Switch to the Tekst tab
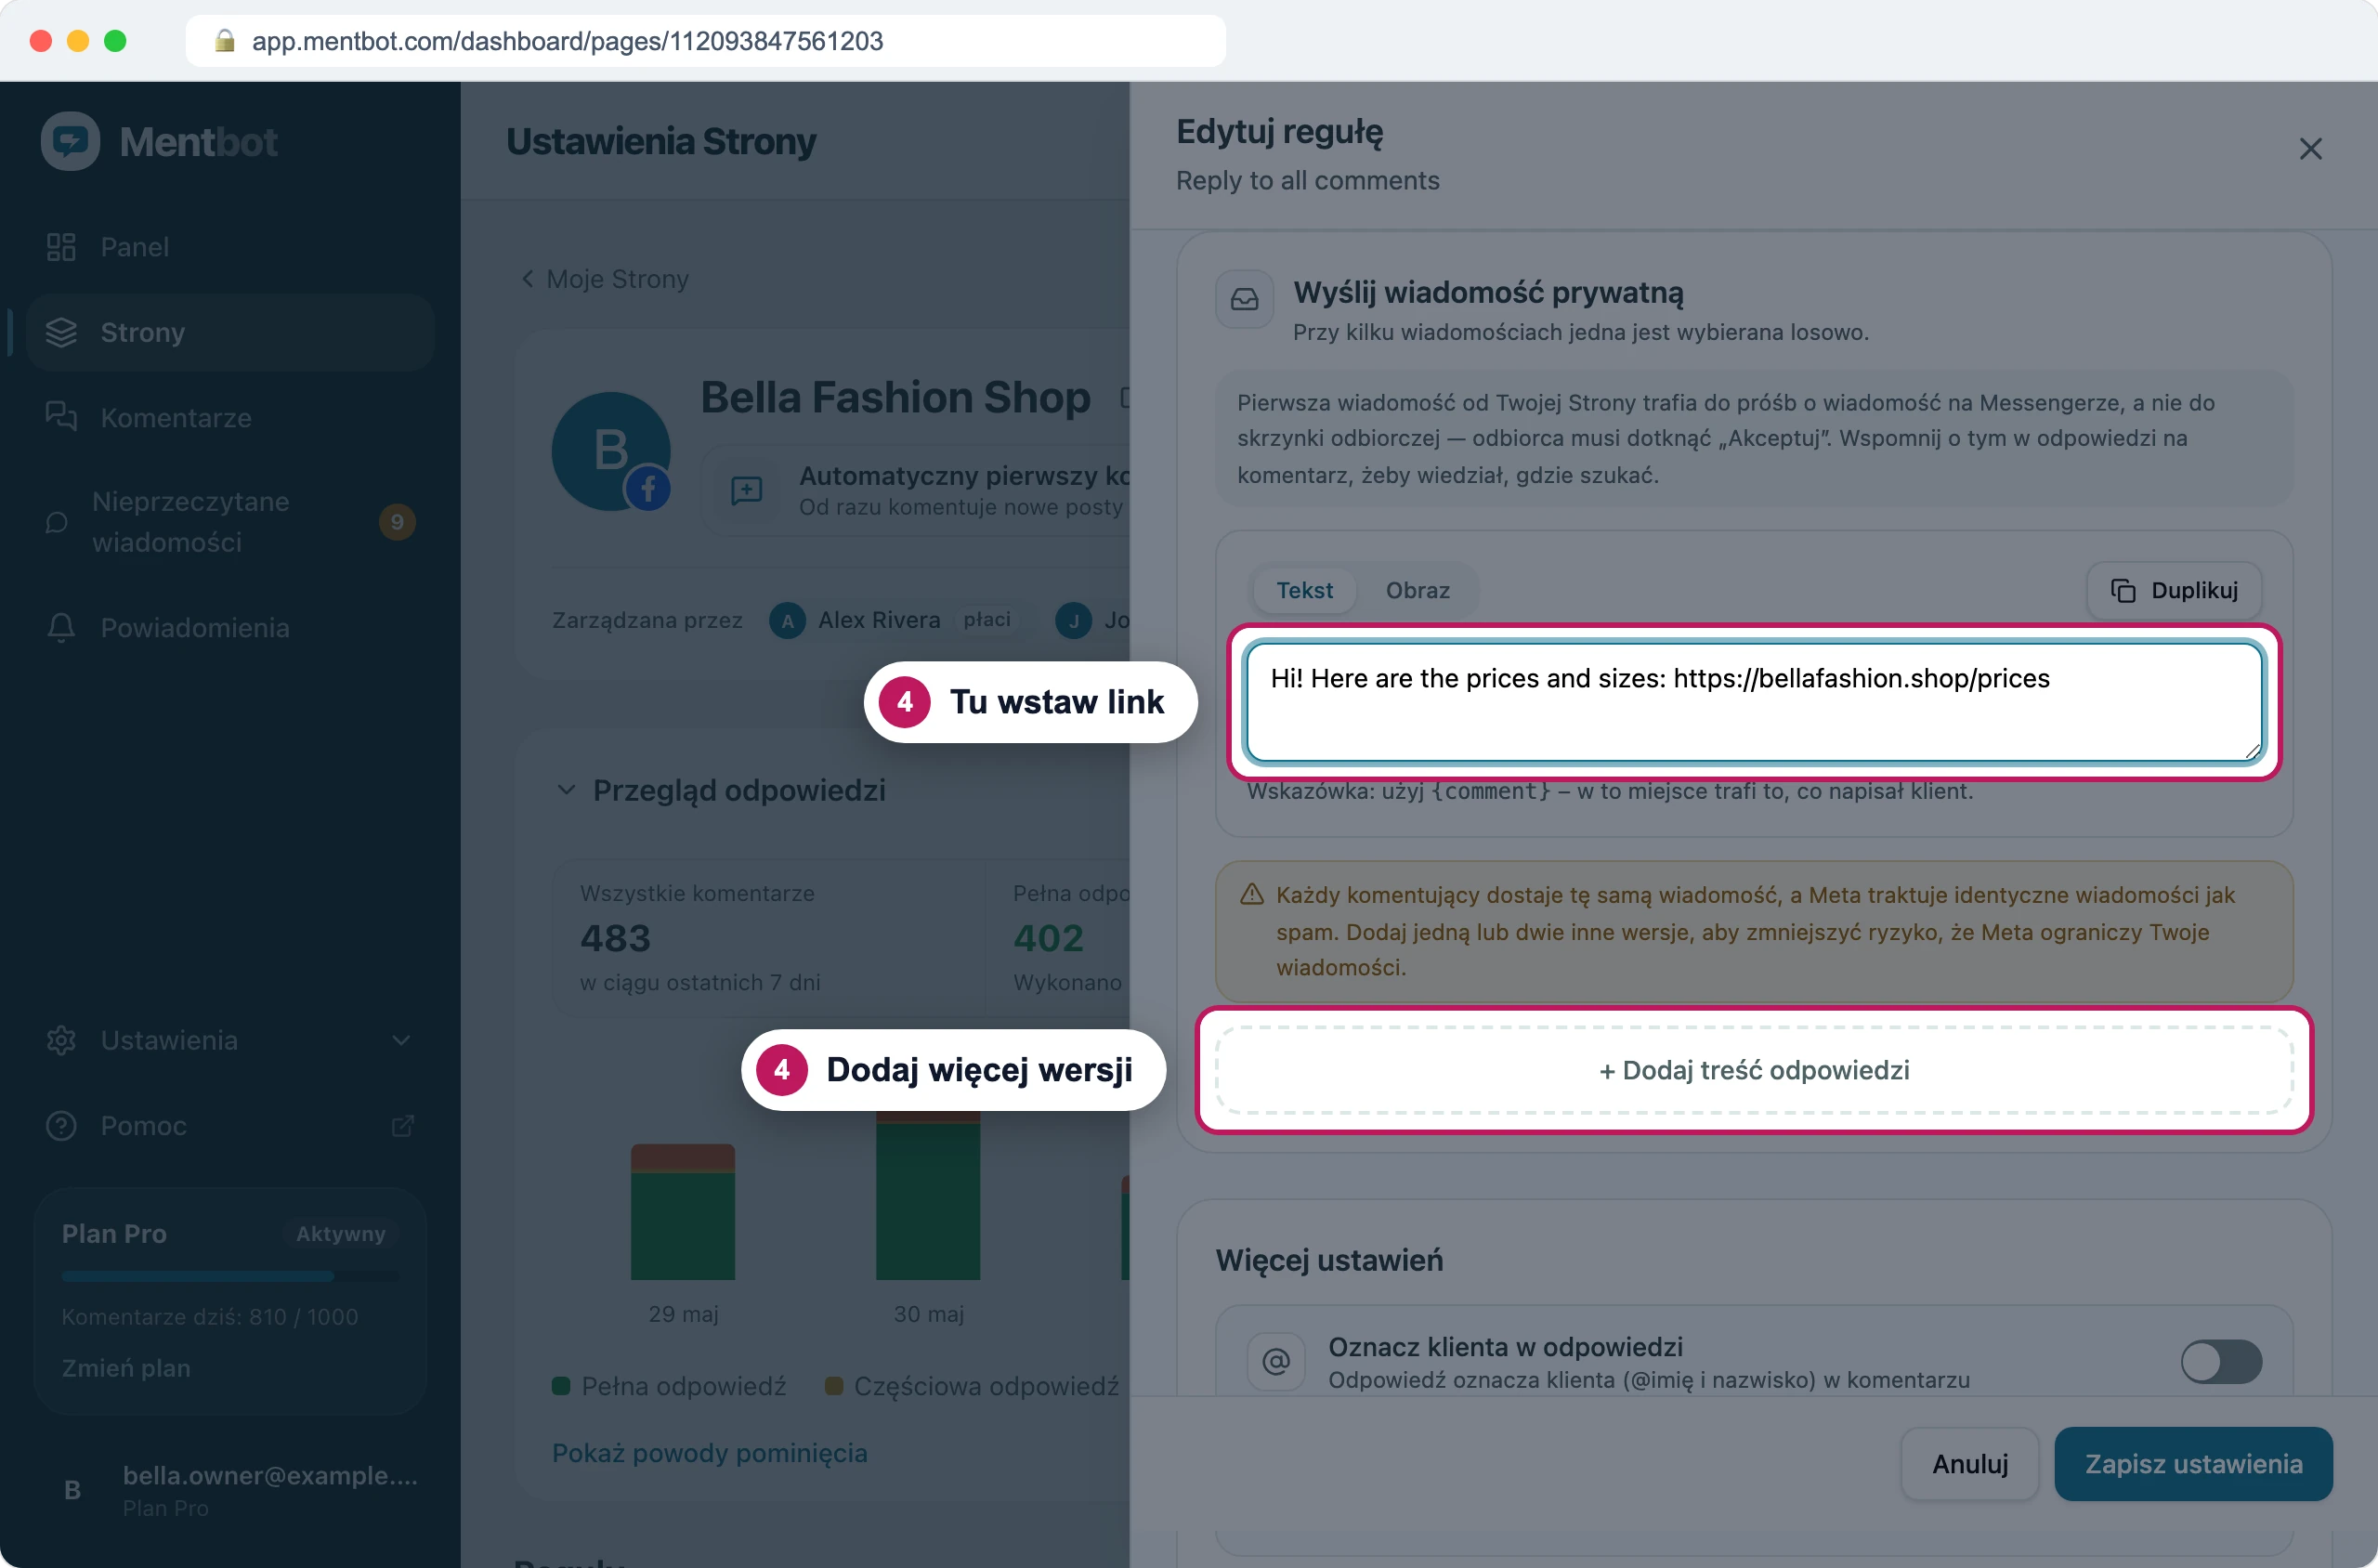Screen dimensions: 2378x1568 click(x=1304, y=590)
